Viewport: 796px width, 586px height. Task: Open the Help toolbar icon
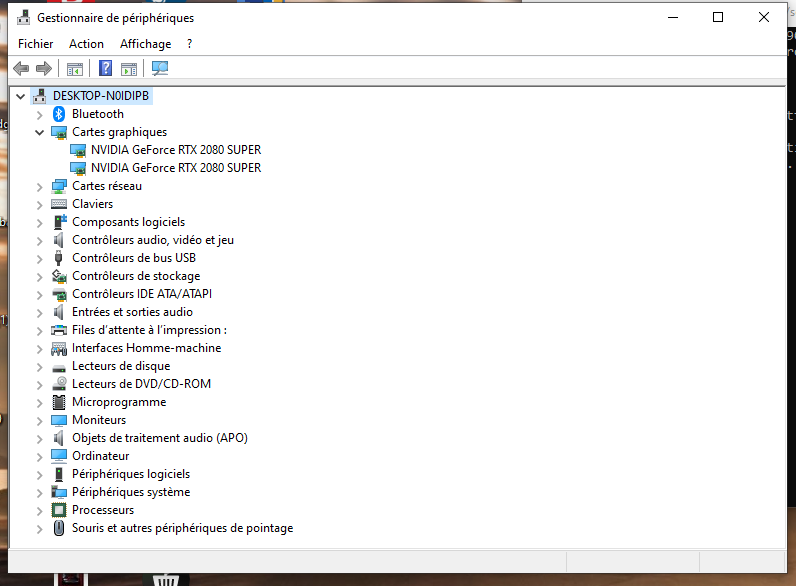(x=105, y=68)
